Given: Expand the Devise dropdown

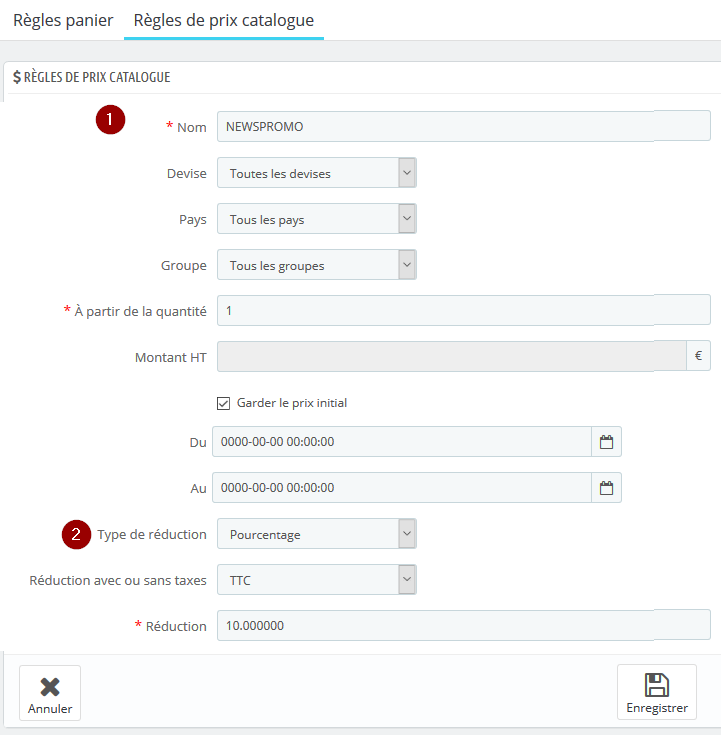Looking at the screenshot, I should [x=316, y=173].
